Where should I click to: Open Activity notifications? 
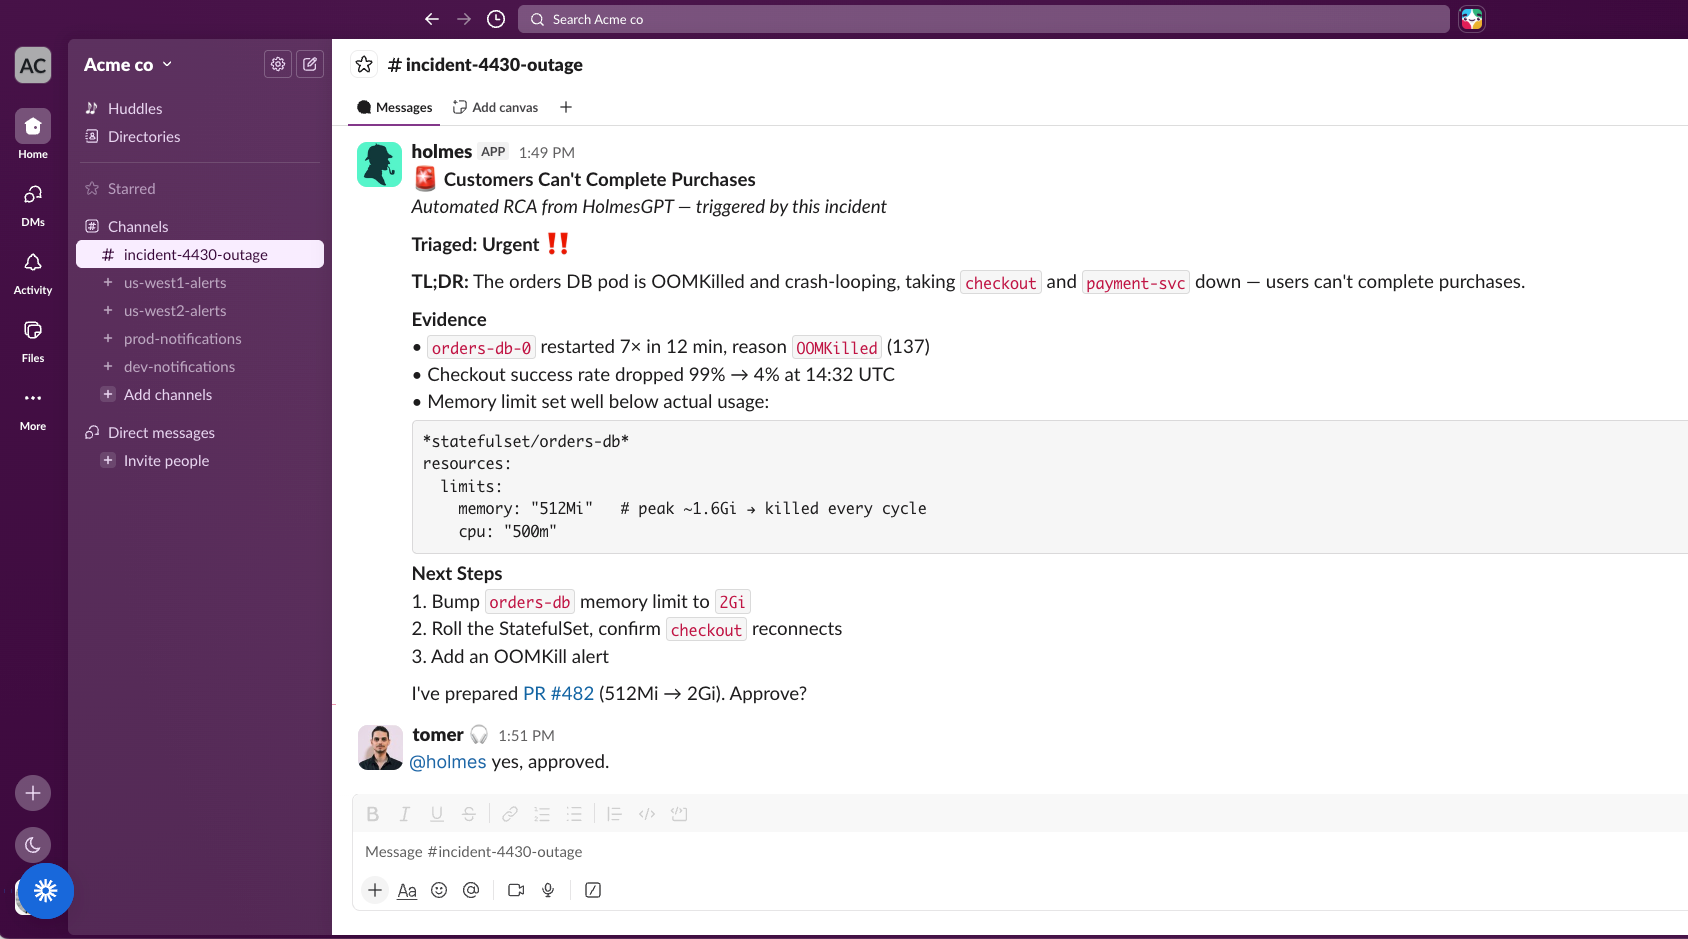pyautogui.click(x=33, y=272)
